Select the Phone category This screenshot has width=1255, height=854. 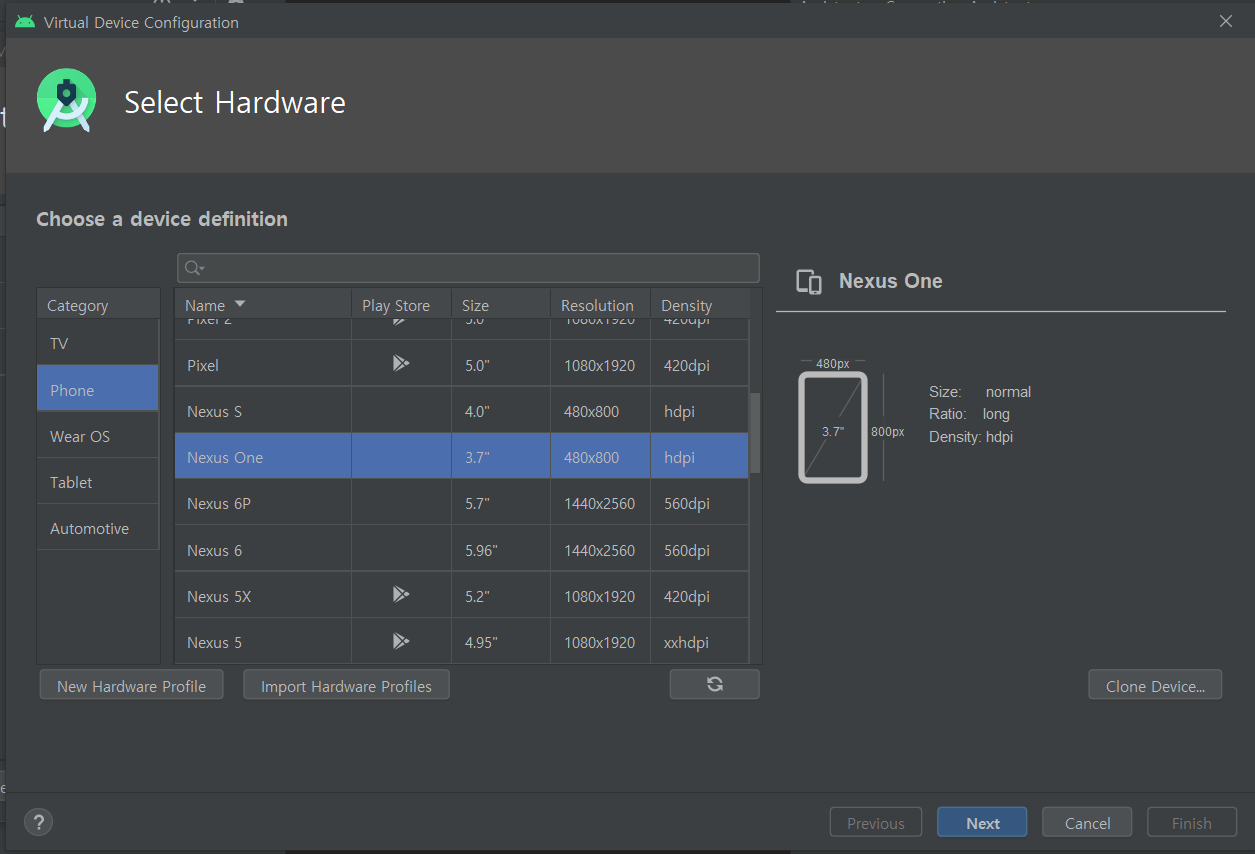click(x=98, y=389)
